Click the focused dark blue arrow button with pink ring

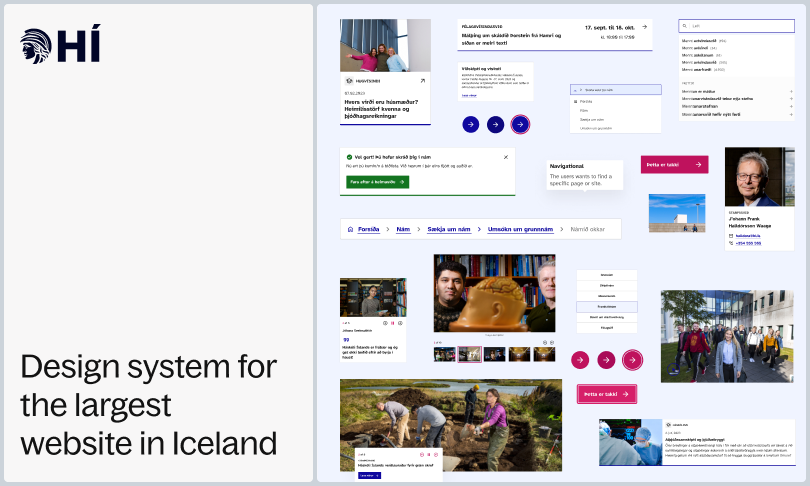pyautogui.click(x=520, y=124)
